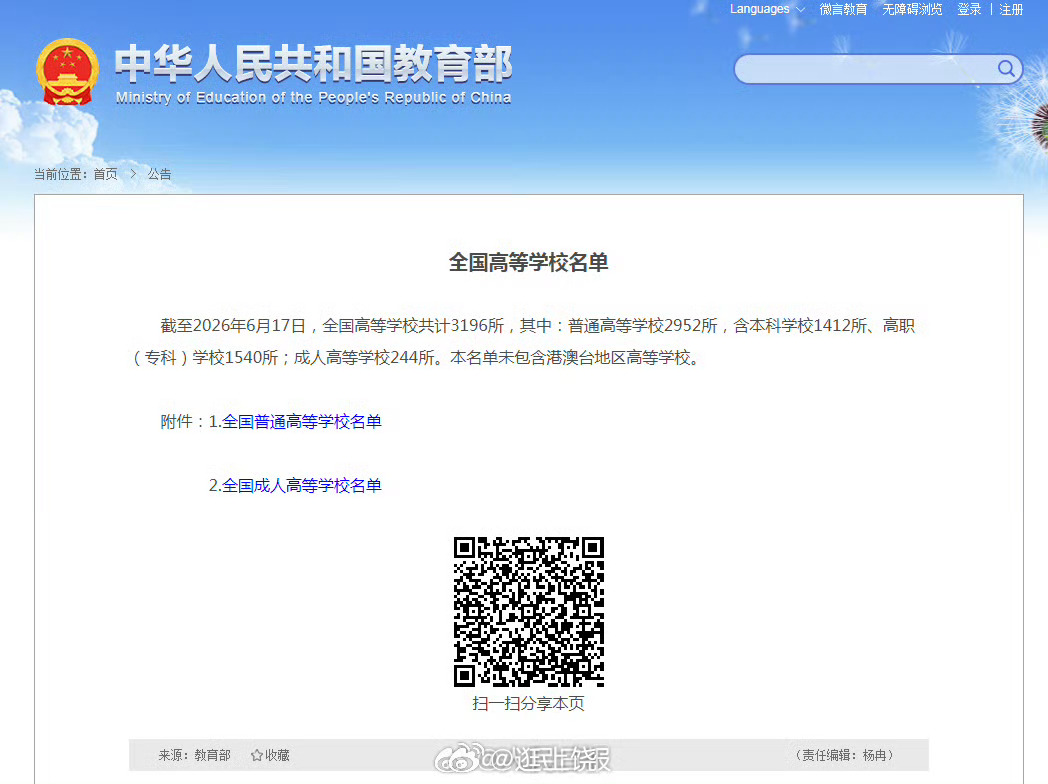Open 微言教育 in top menu
Screen dimensions: 1048x784
(843, 9)
